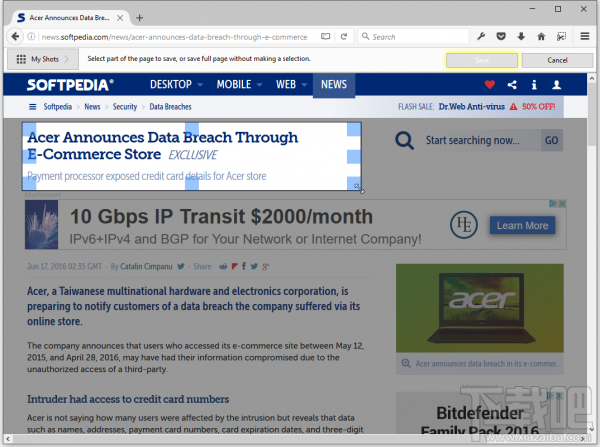Screen dimensions: 600x447
Task: Click the info icon in Softpedia header
Action: (x=534, y=85)
